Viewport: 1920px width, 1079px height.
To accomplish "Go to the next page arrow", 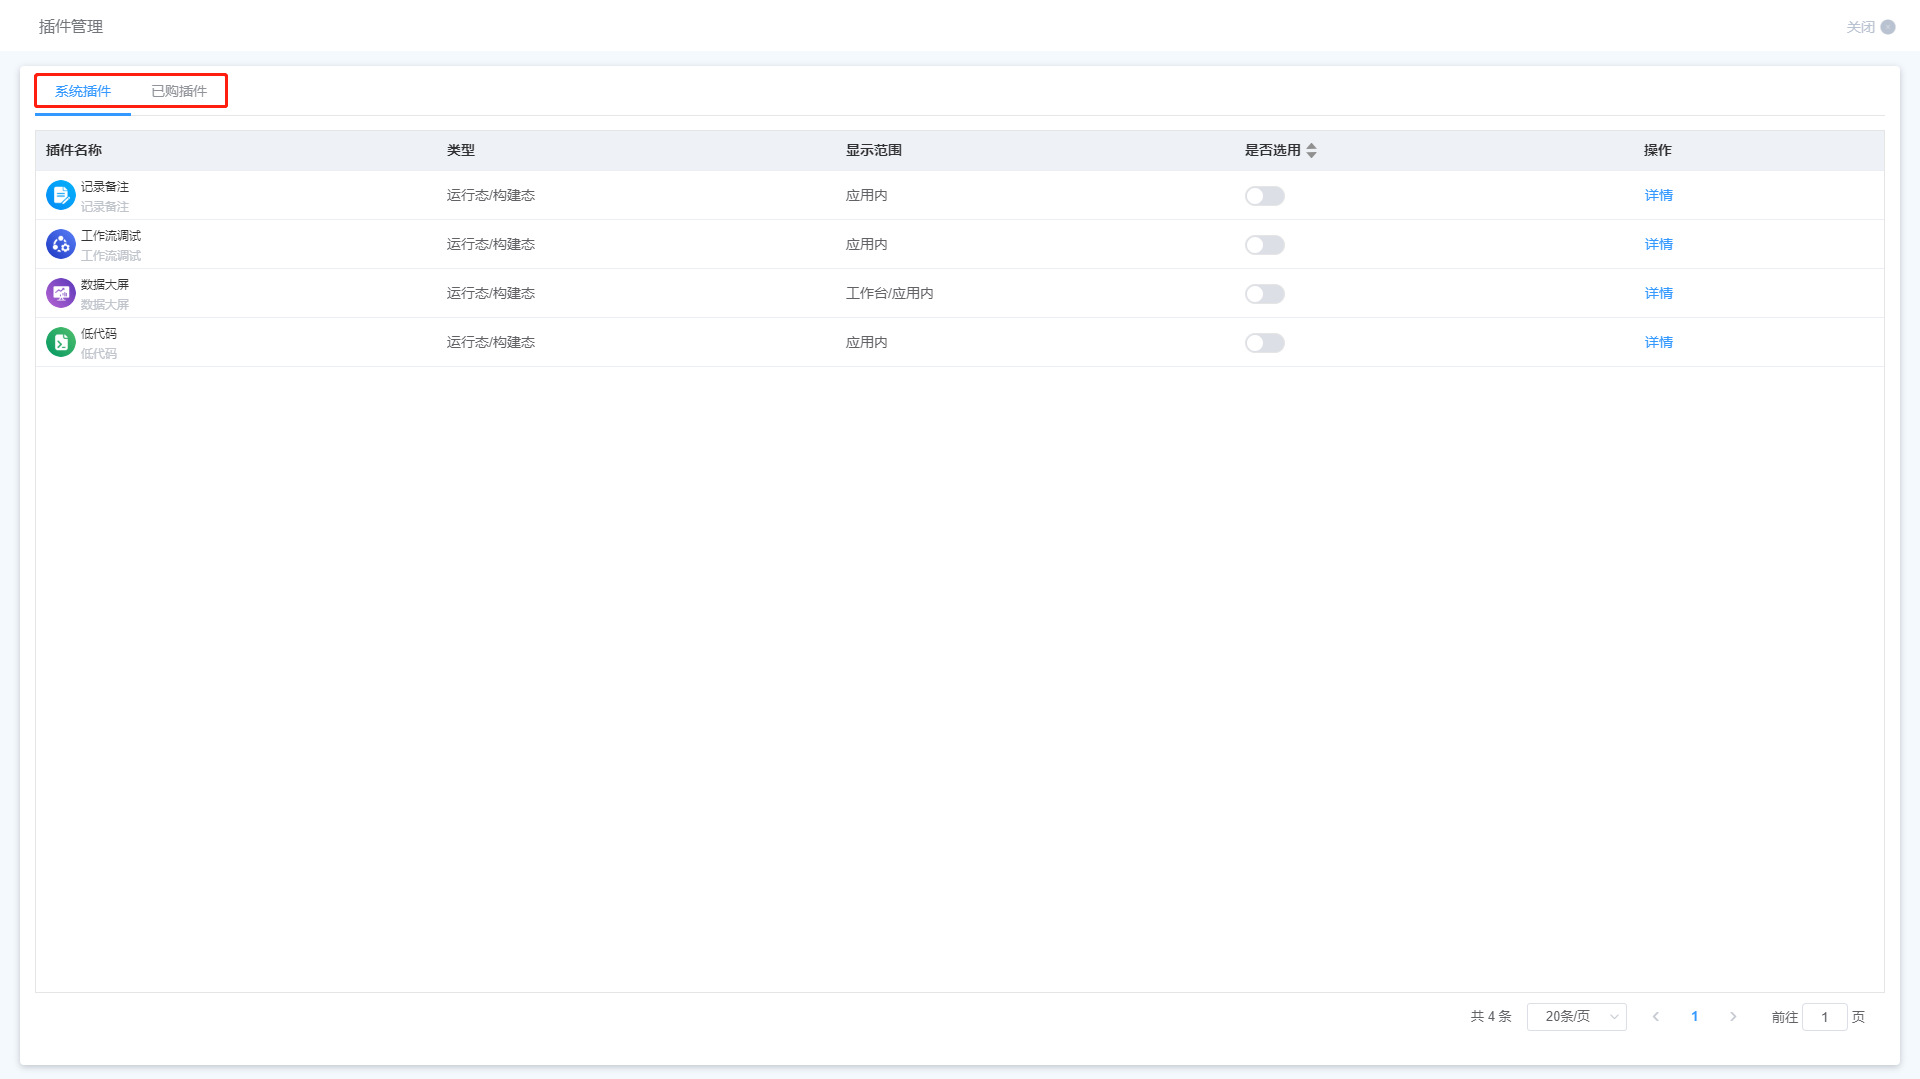I will coord(1733,1017).
